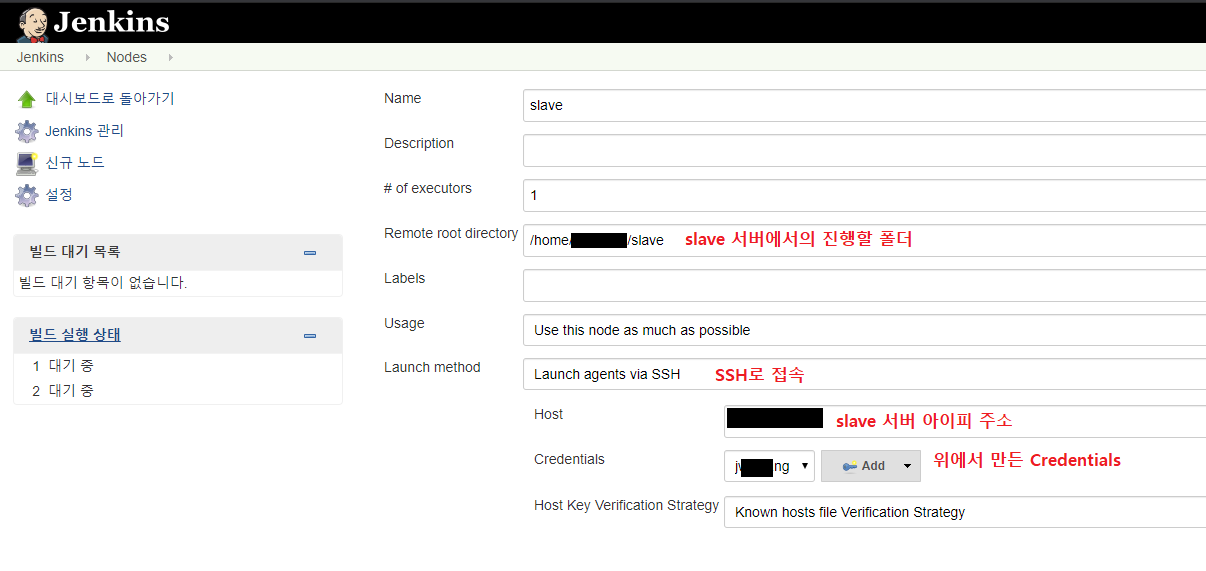The height and width of the screenshot is (571, 1206).
Task: Expand the Add button dropdown arrow
Action: point(908,466)
